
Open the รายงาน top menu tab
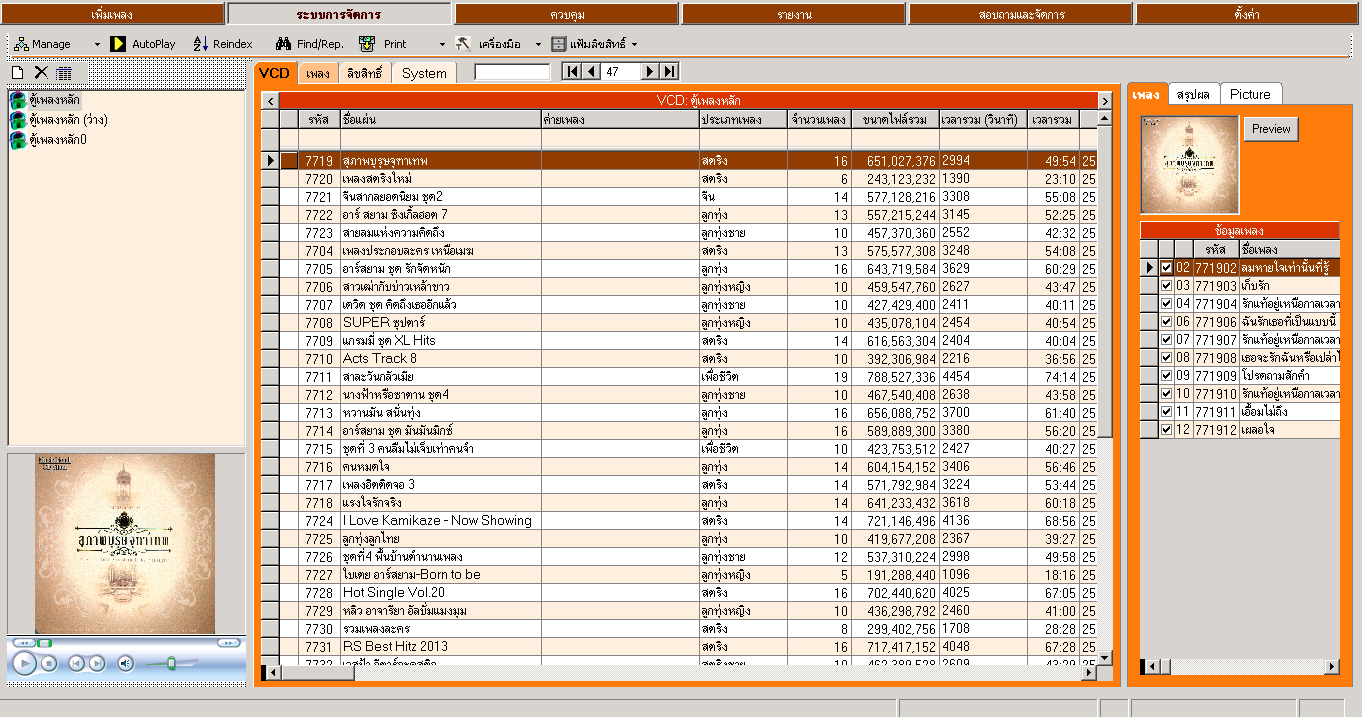[794, 14]
